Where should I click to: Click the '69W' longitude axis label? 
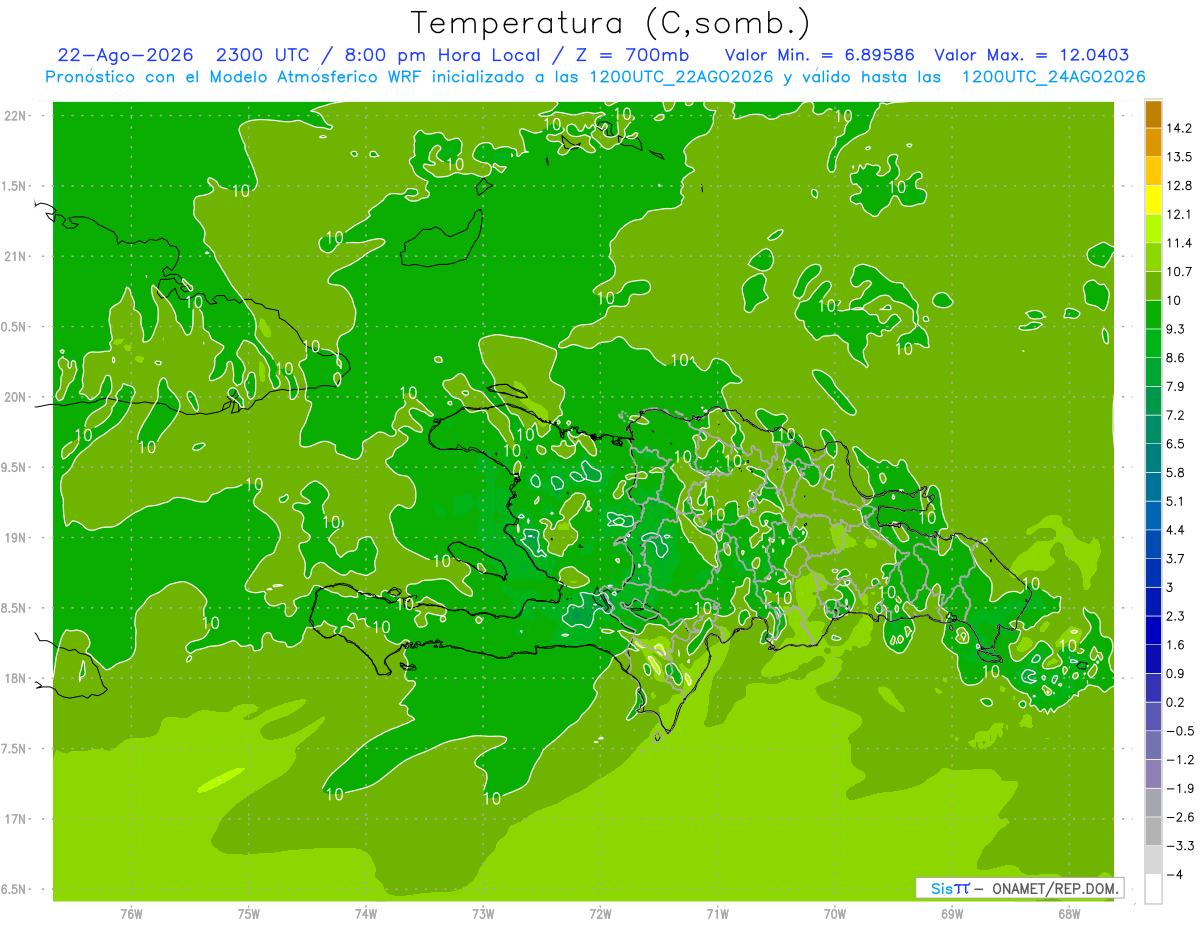[x=951, y=913]
